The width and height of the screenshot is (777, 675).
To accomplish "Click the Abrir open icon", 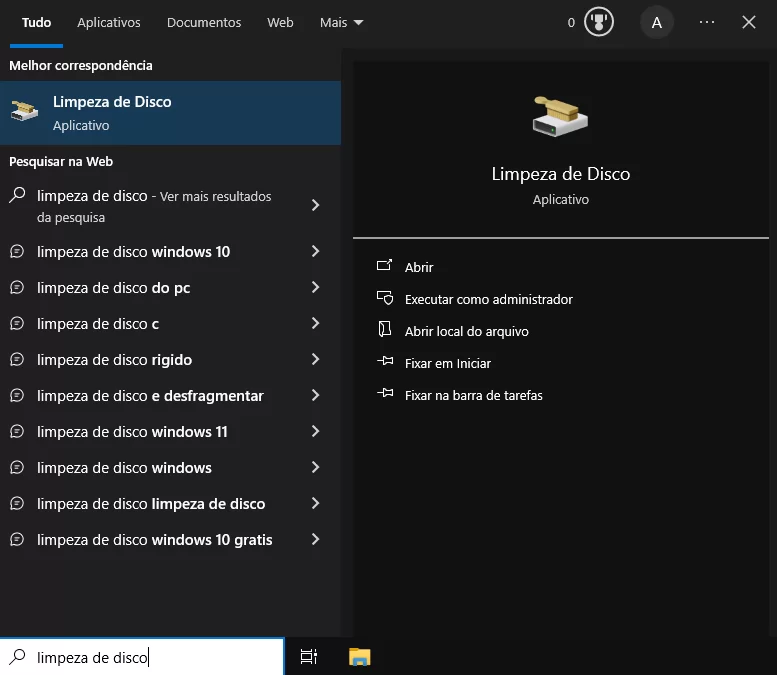I will 384,266.
